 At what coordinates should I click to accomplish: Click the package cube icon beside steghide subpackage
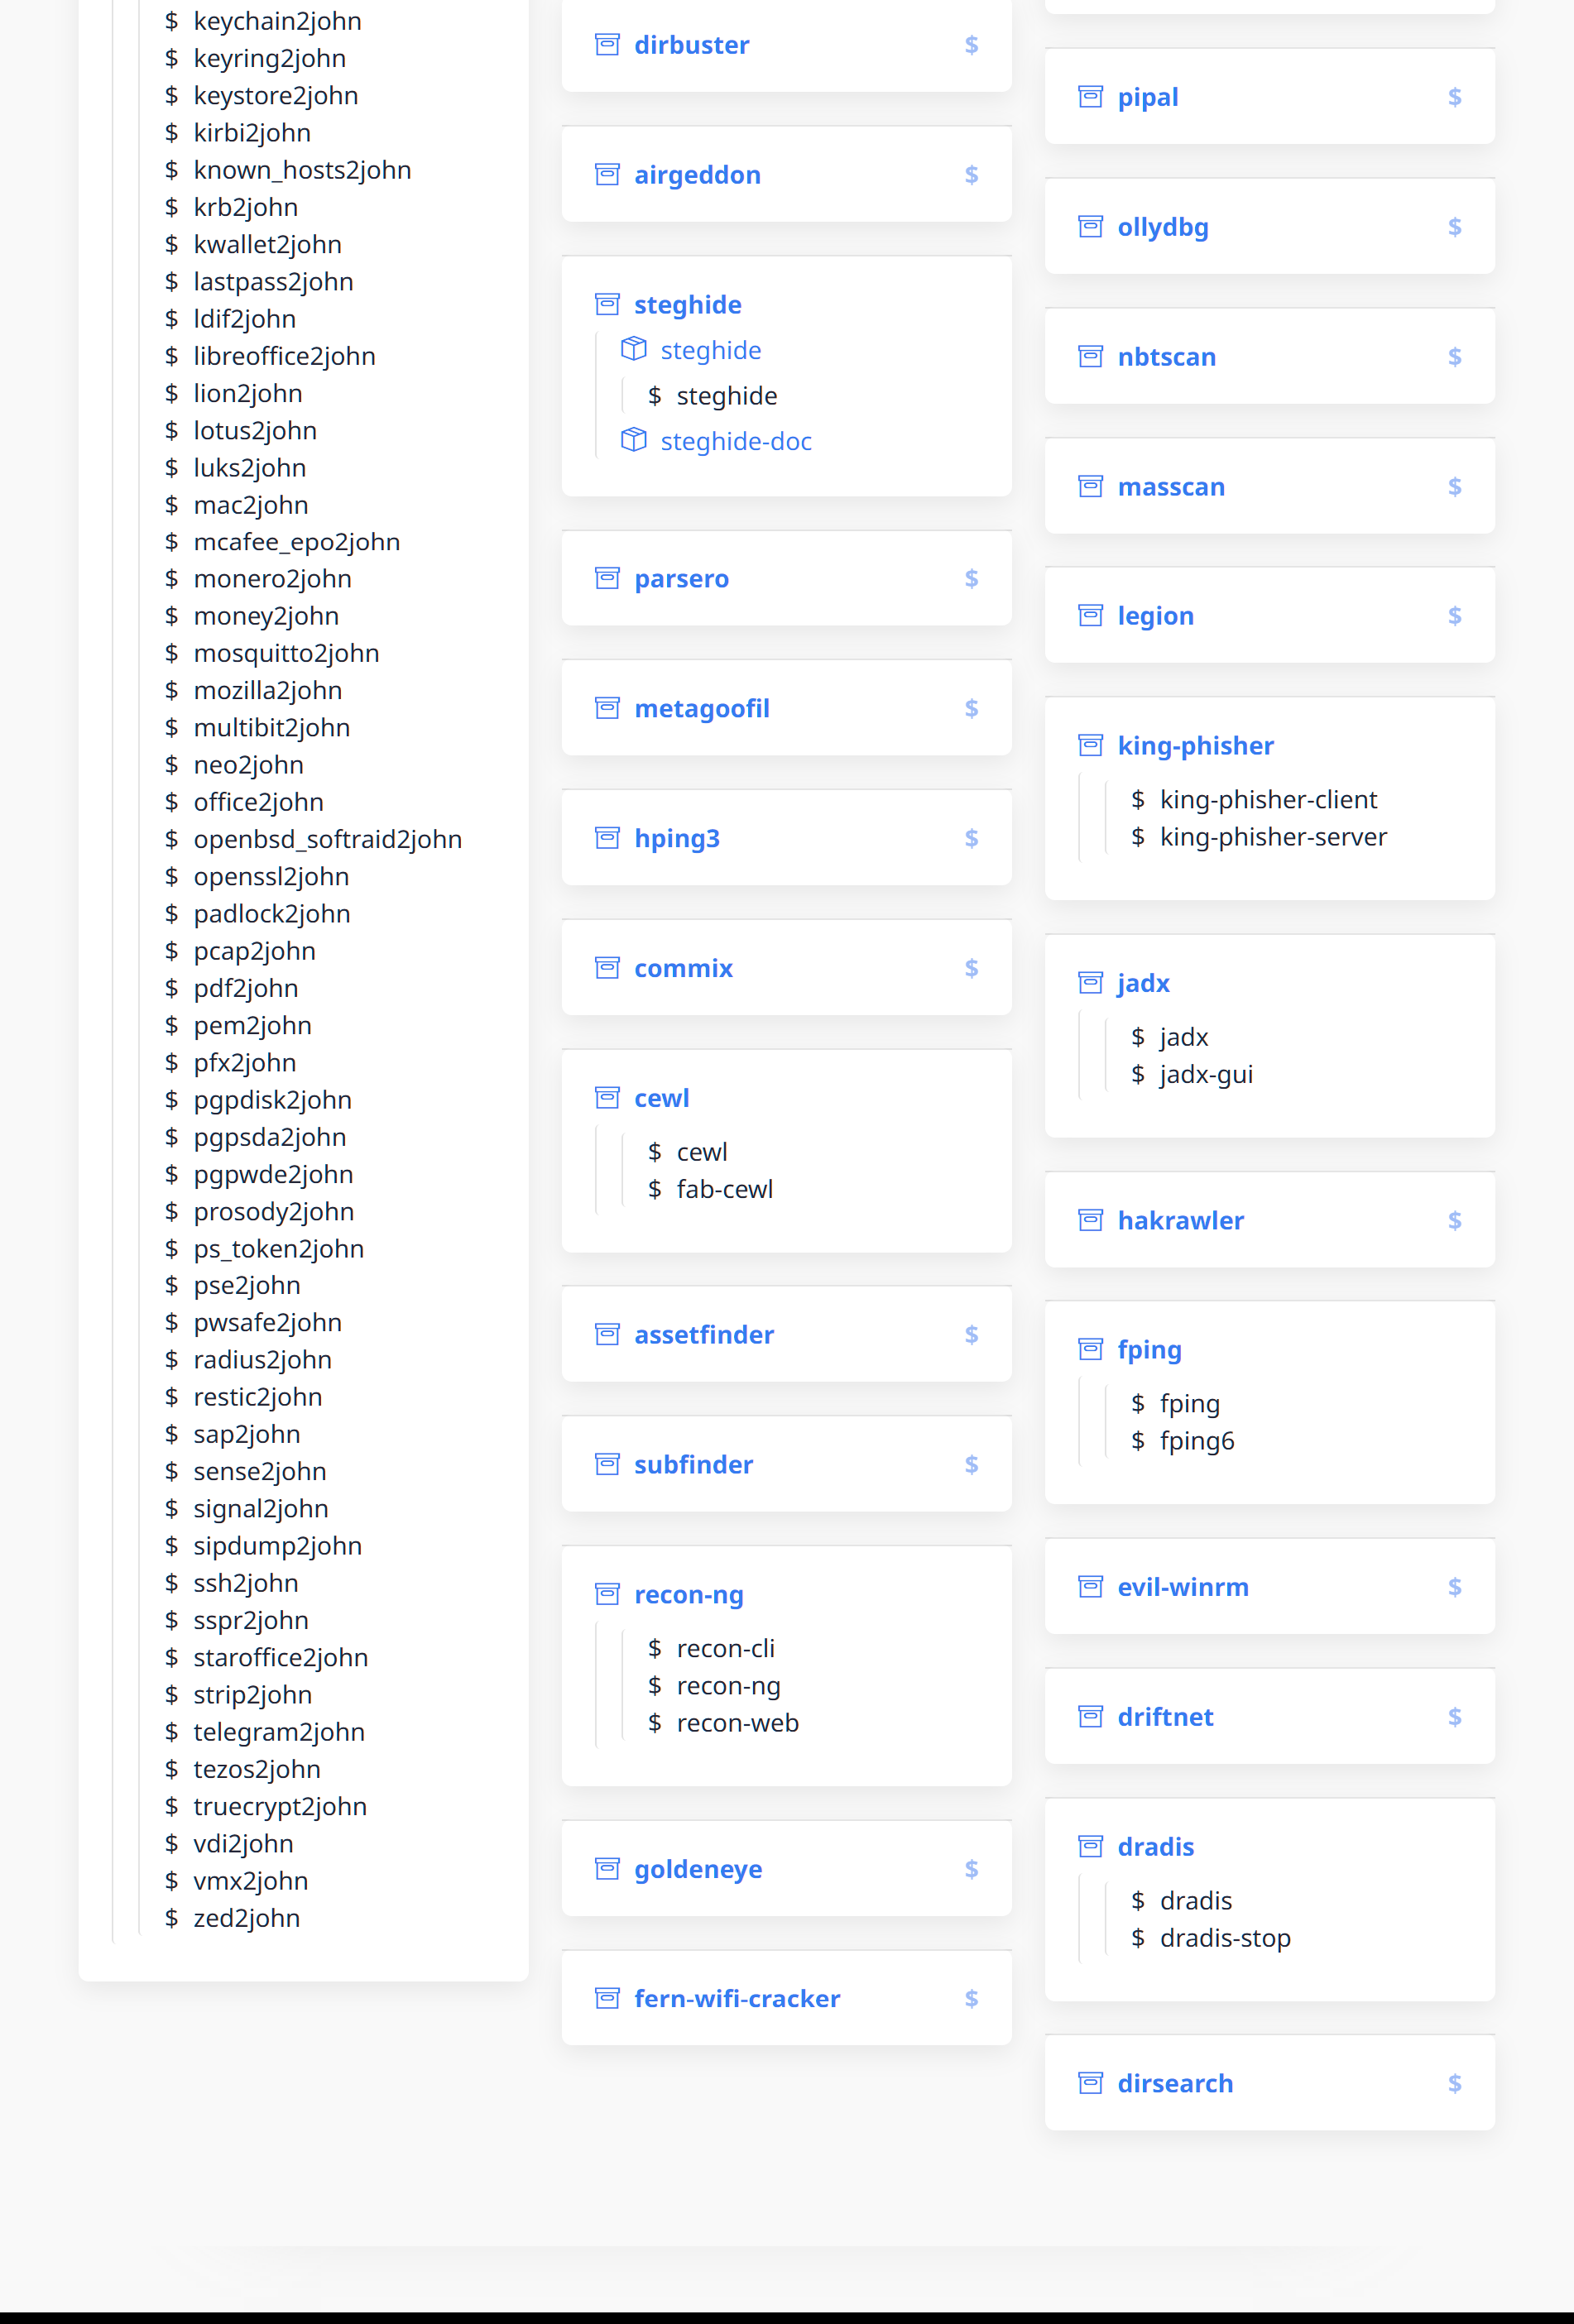(x=633, y=349)
